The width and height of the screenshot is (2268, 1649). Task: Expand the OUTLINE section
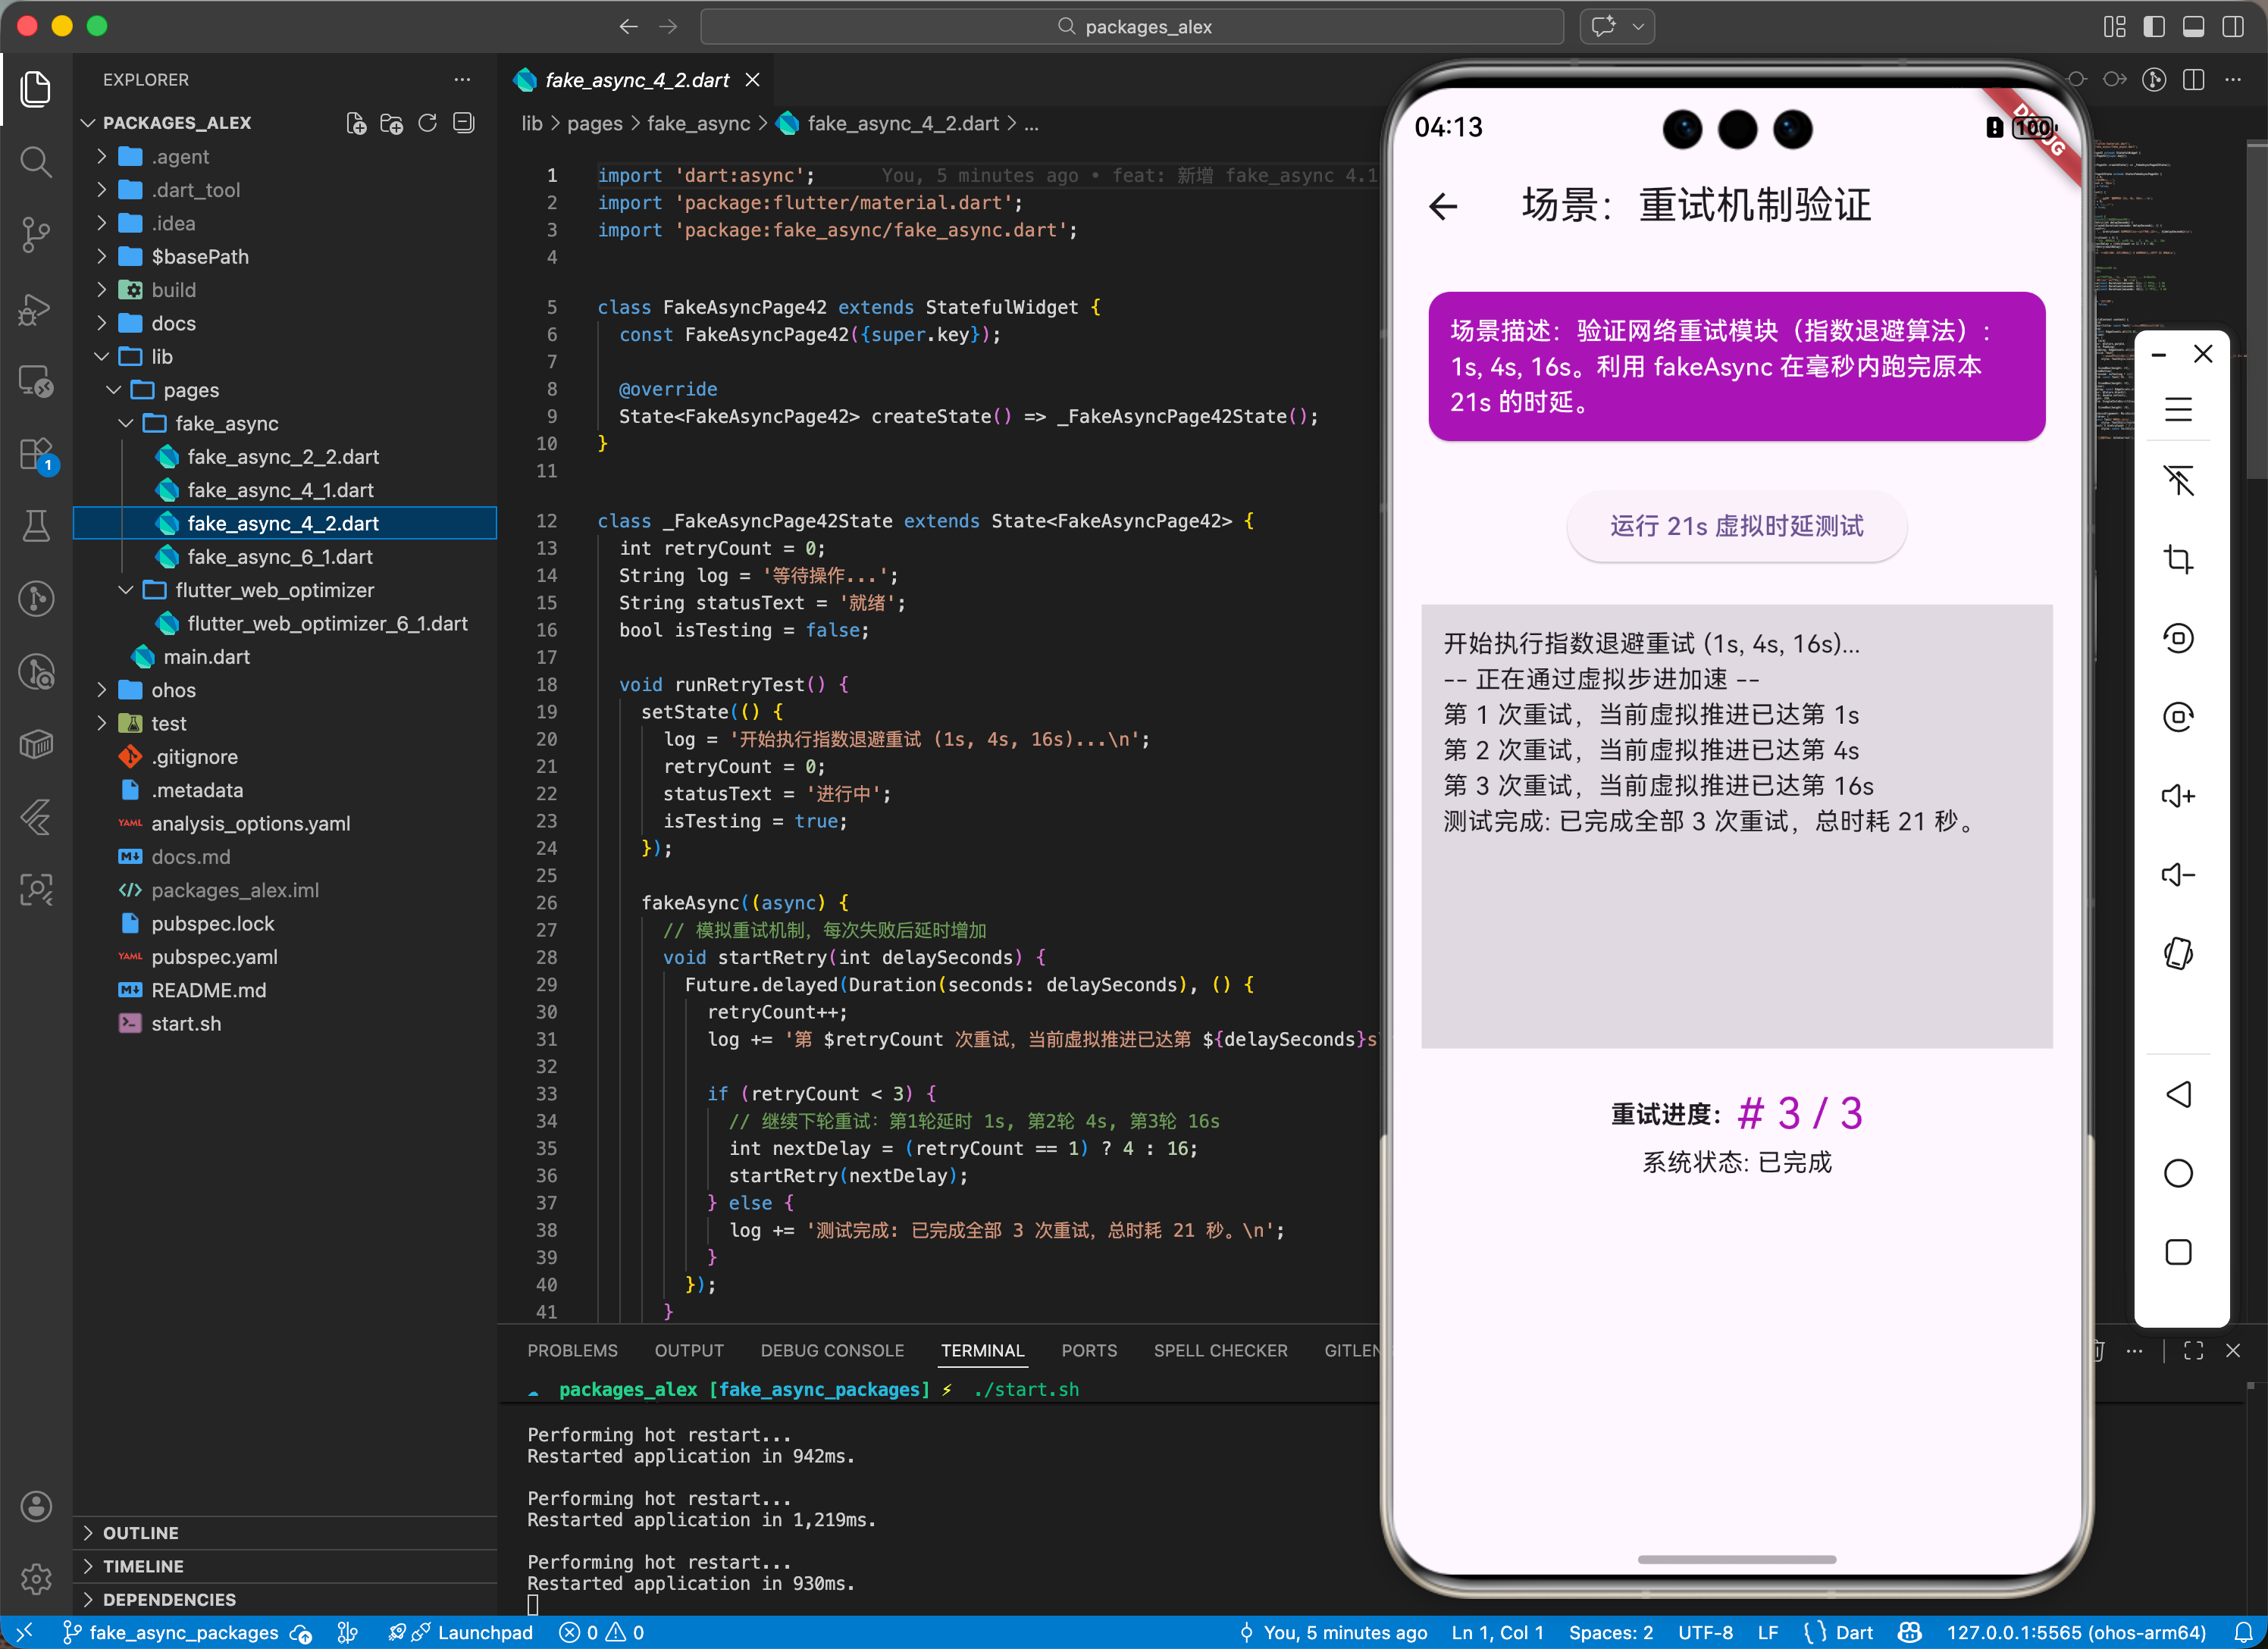140,1533
